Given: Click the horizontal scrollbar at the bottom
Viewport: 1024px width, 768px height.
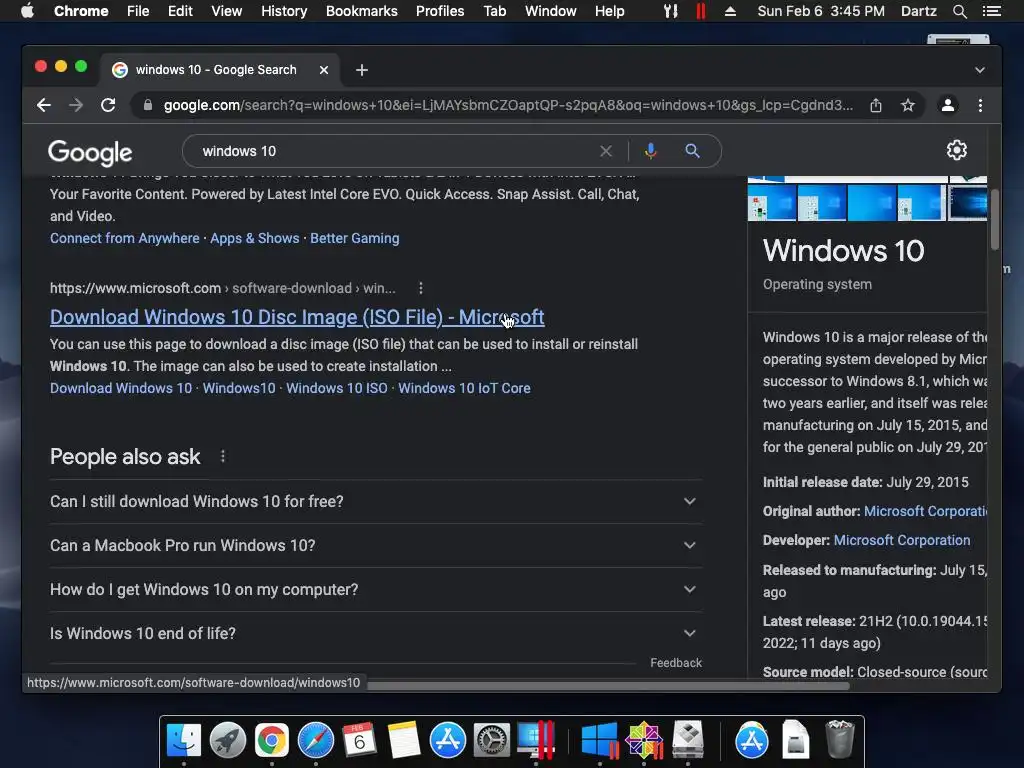Looking at the screenshot, I should click(x=608, y=686).
